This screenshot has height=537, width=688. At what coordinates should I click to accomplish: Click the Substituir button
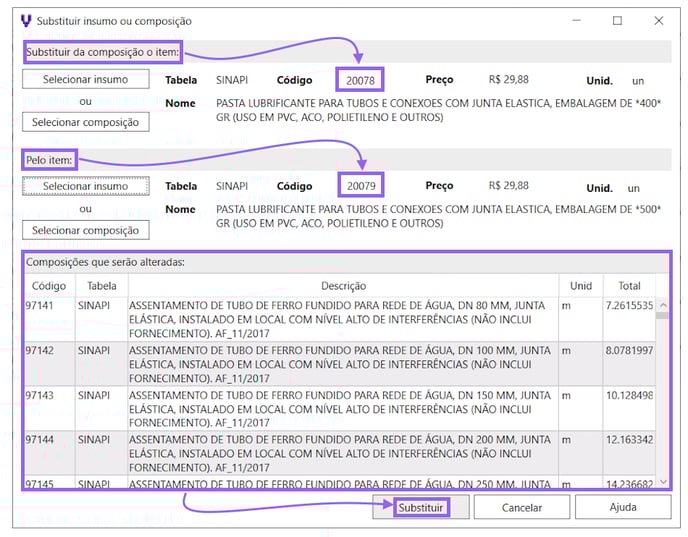tap(421, 507)
